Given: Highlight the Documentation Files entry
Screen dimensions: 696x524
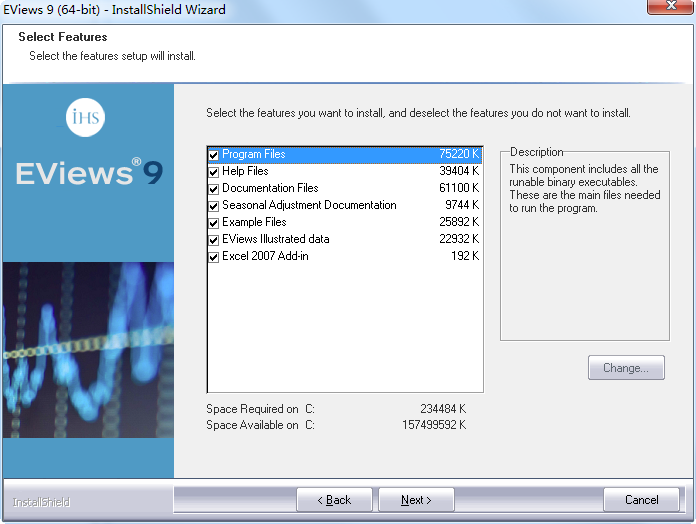Looking at the screenshot, I should click(270, 189).
